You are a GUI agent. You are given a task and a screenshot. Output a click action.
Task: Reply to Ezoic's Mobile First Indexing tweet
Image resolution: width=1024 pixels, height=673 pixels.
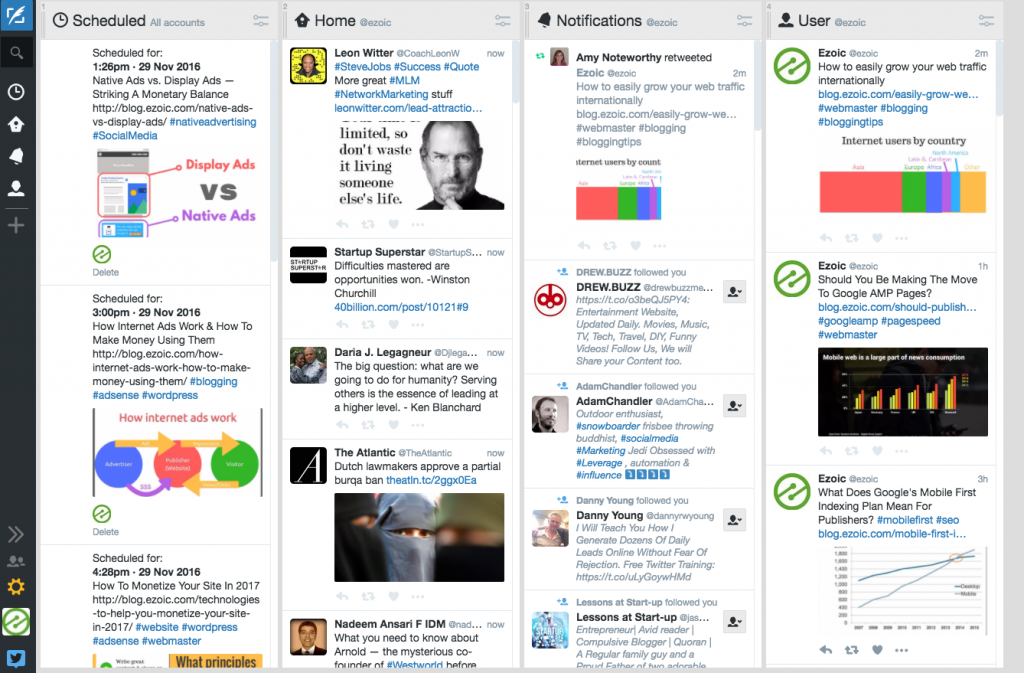pyautogui.click(x=825, y=650)
